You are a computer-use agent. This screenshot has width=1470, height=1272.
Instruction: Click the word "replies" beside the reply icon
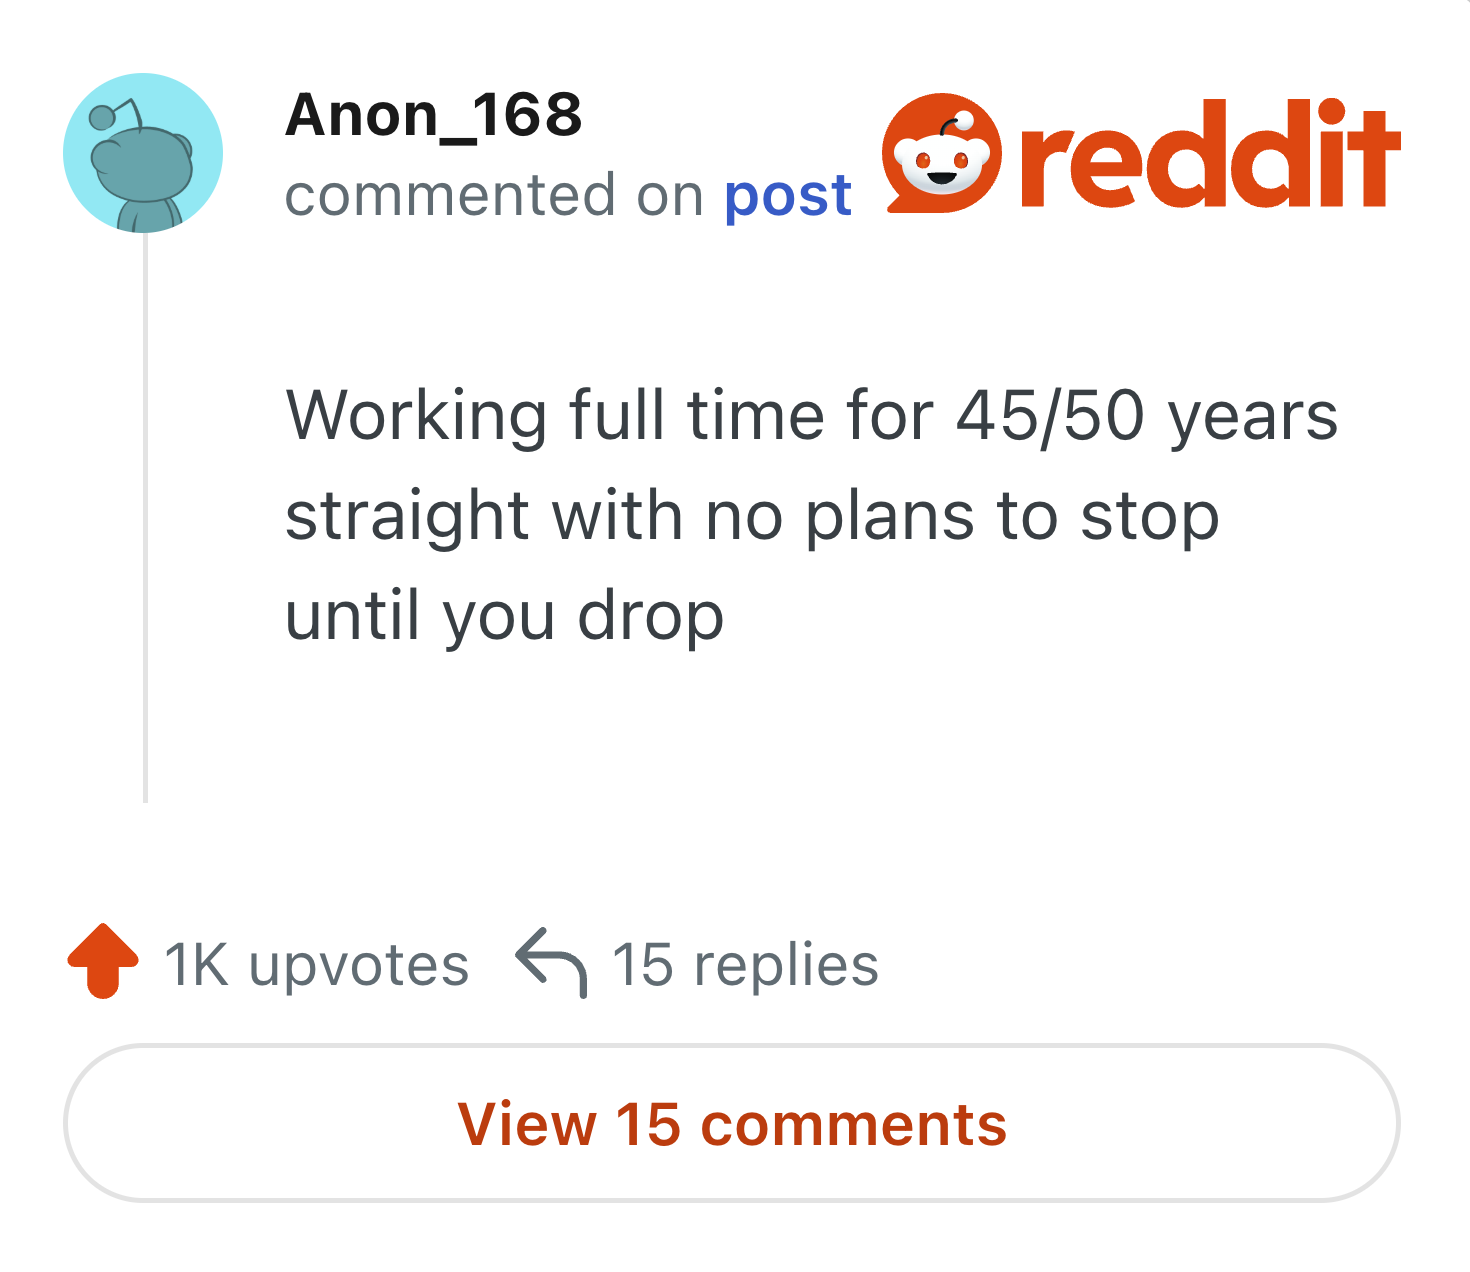pyautogui.click(x=786, y=968)
